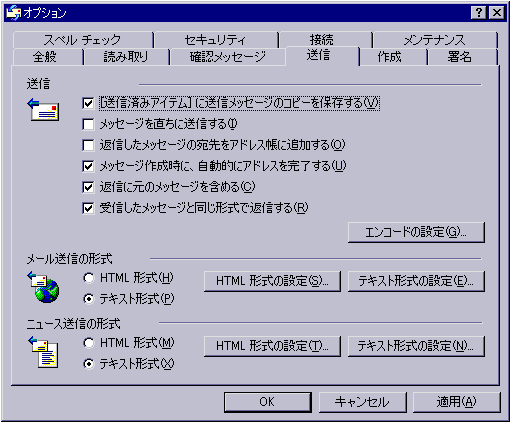Click the news document format icon

pyautogui.click(x=44, y=352)
